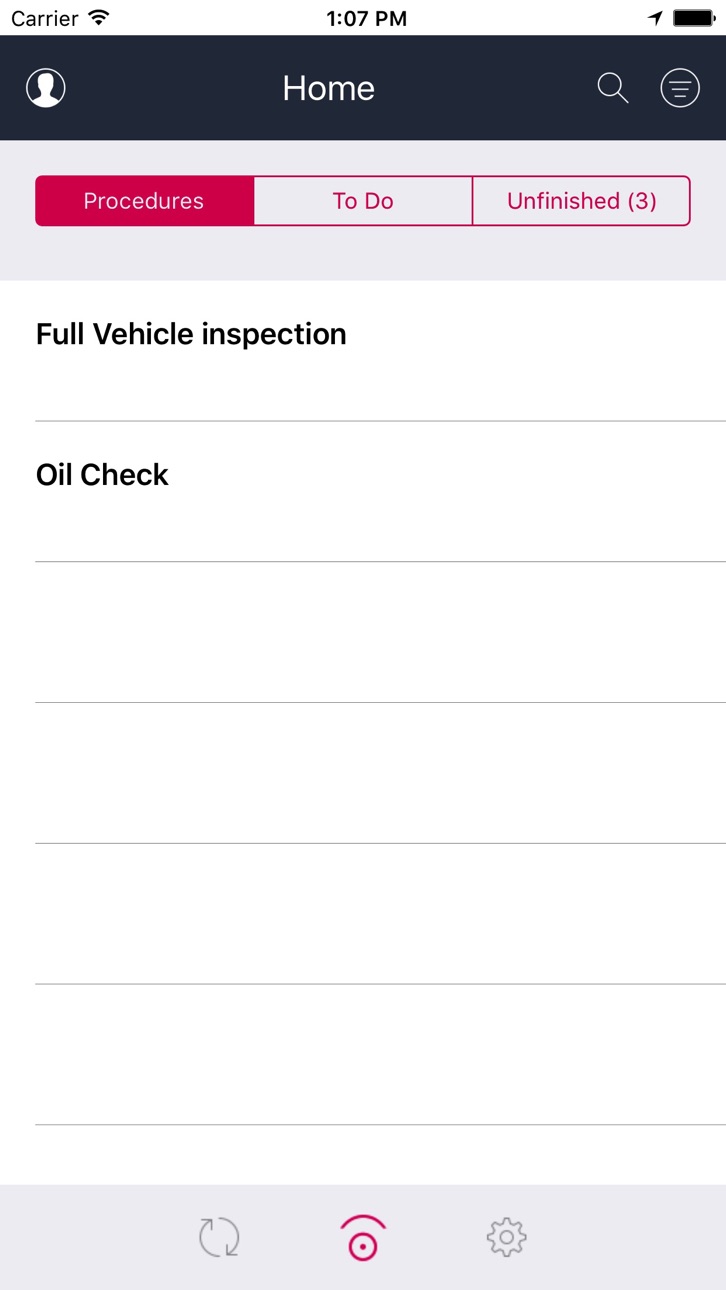Switch to the To Do tab

(363, 201)
